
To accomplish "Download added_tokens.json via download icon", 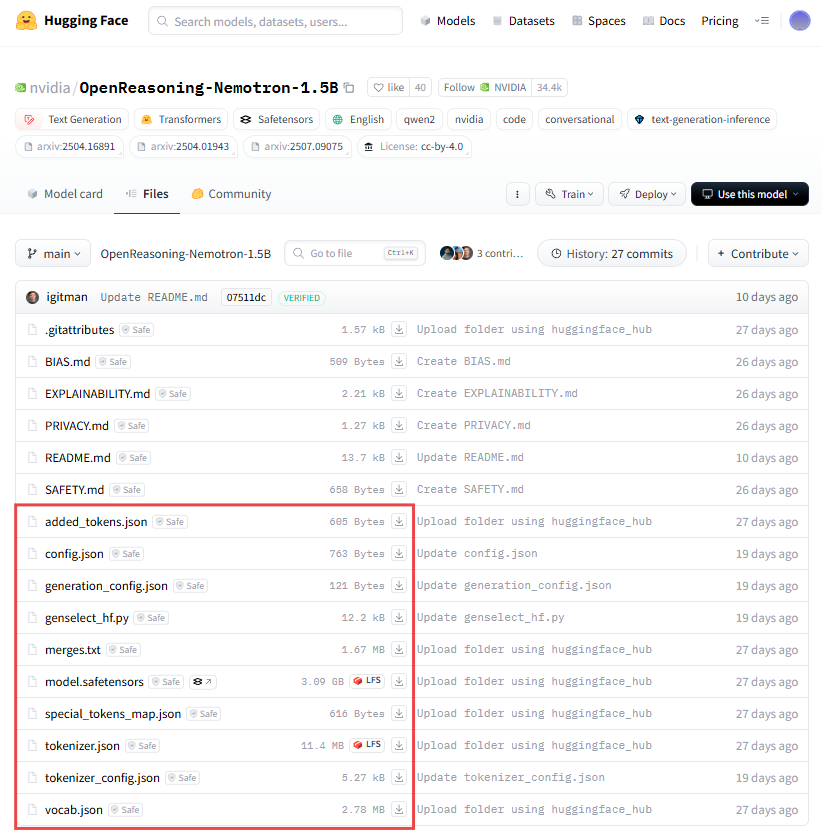I will point(399,521).
